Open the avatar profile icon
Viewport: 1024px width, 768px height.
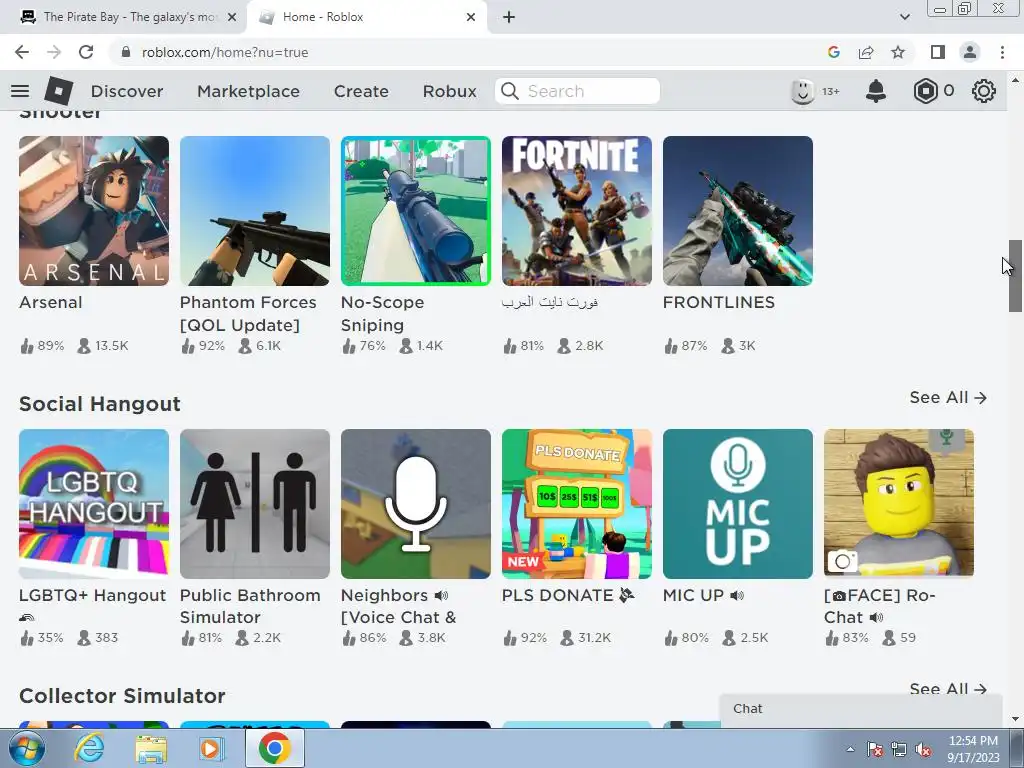pyautogui.click(x=803, y=91)
